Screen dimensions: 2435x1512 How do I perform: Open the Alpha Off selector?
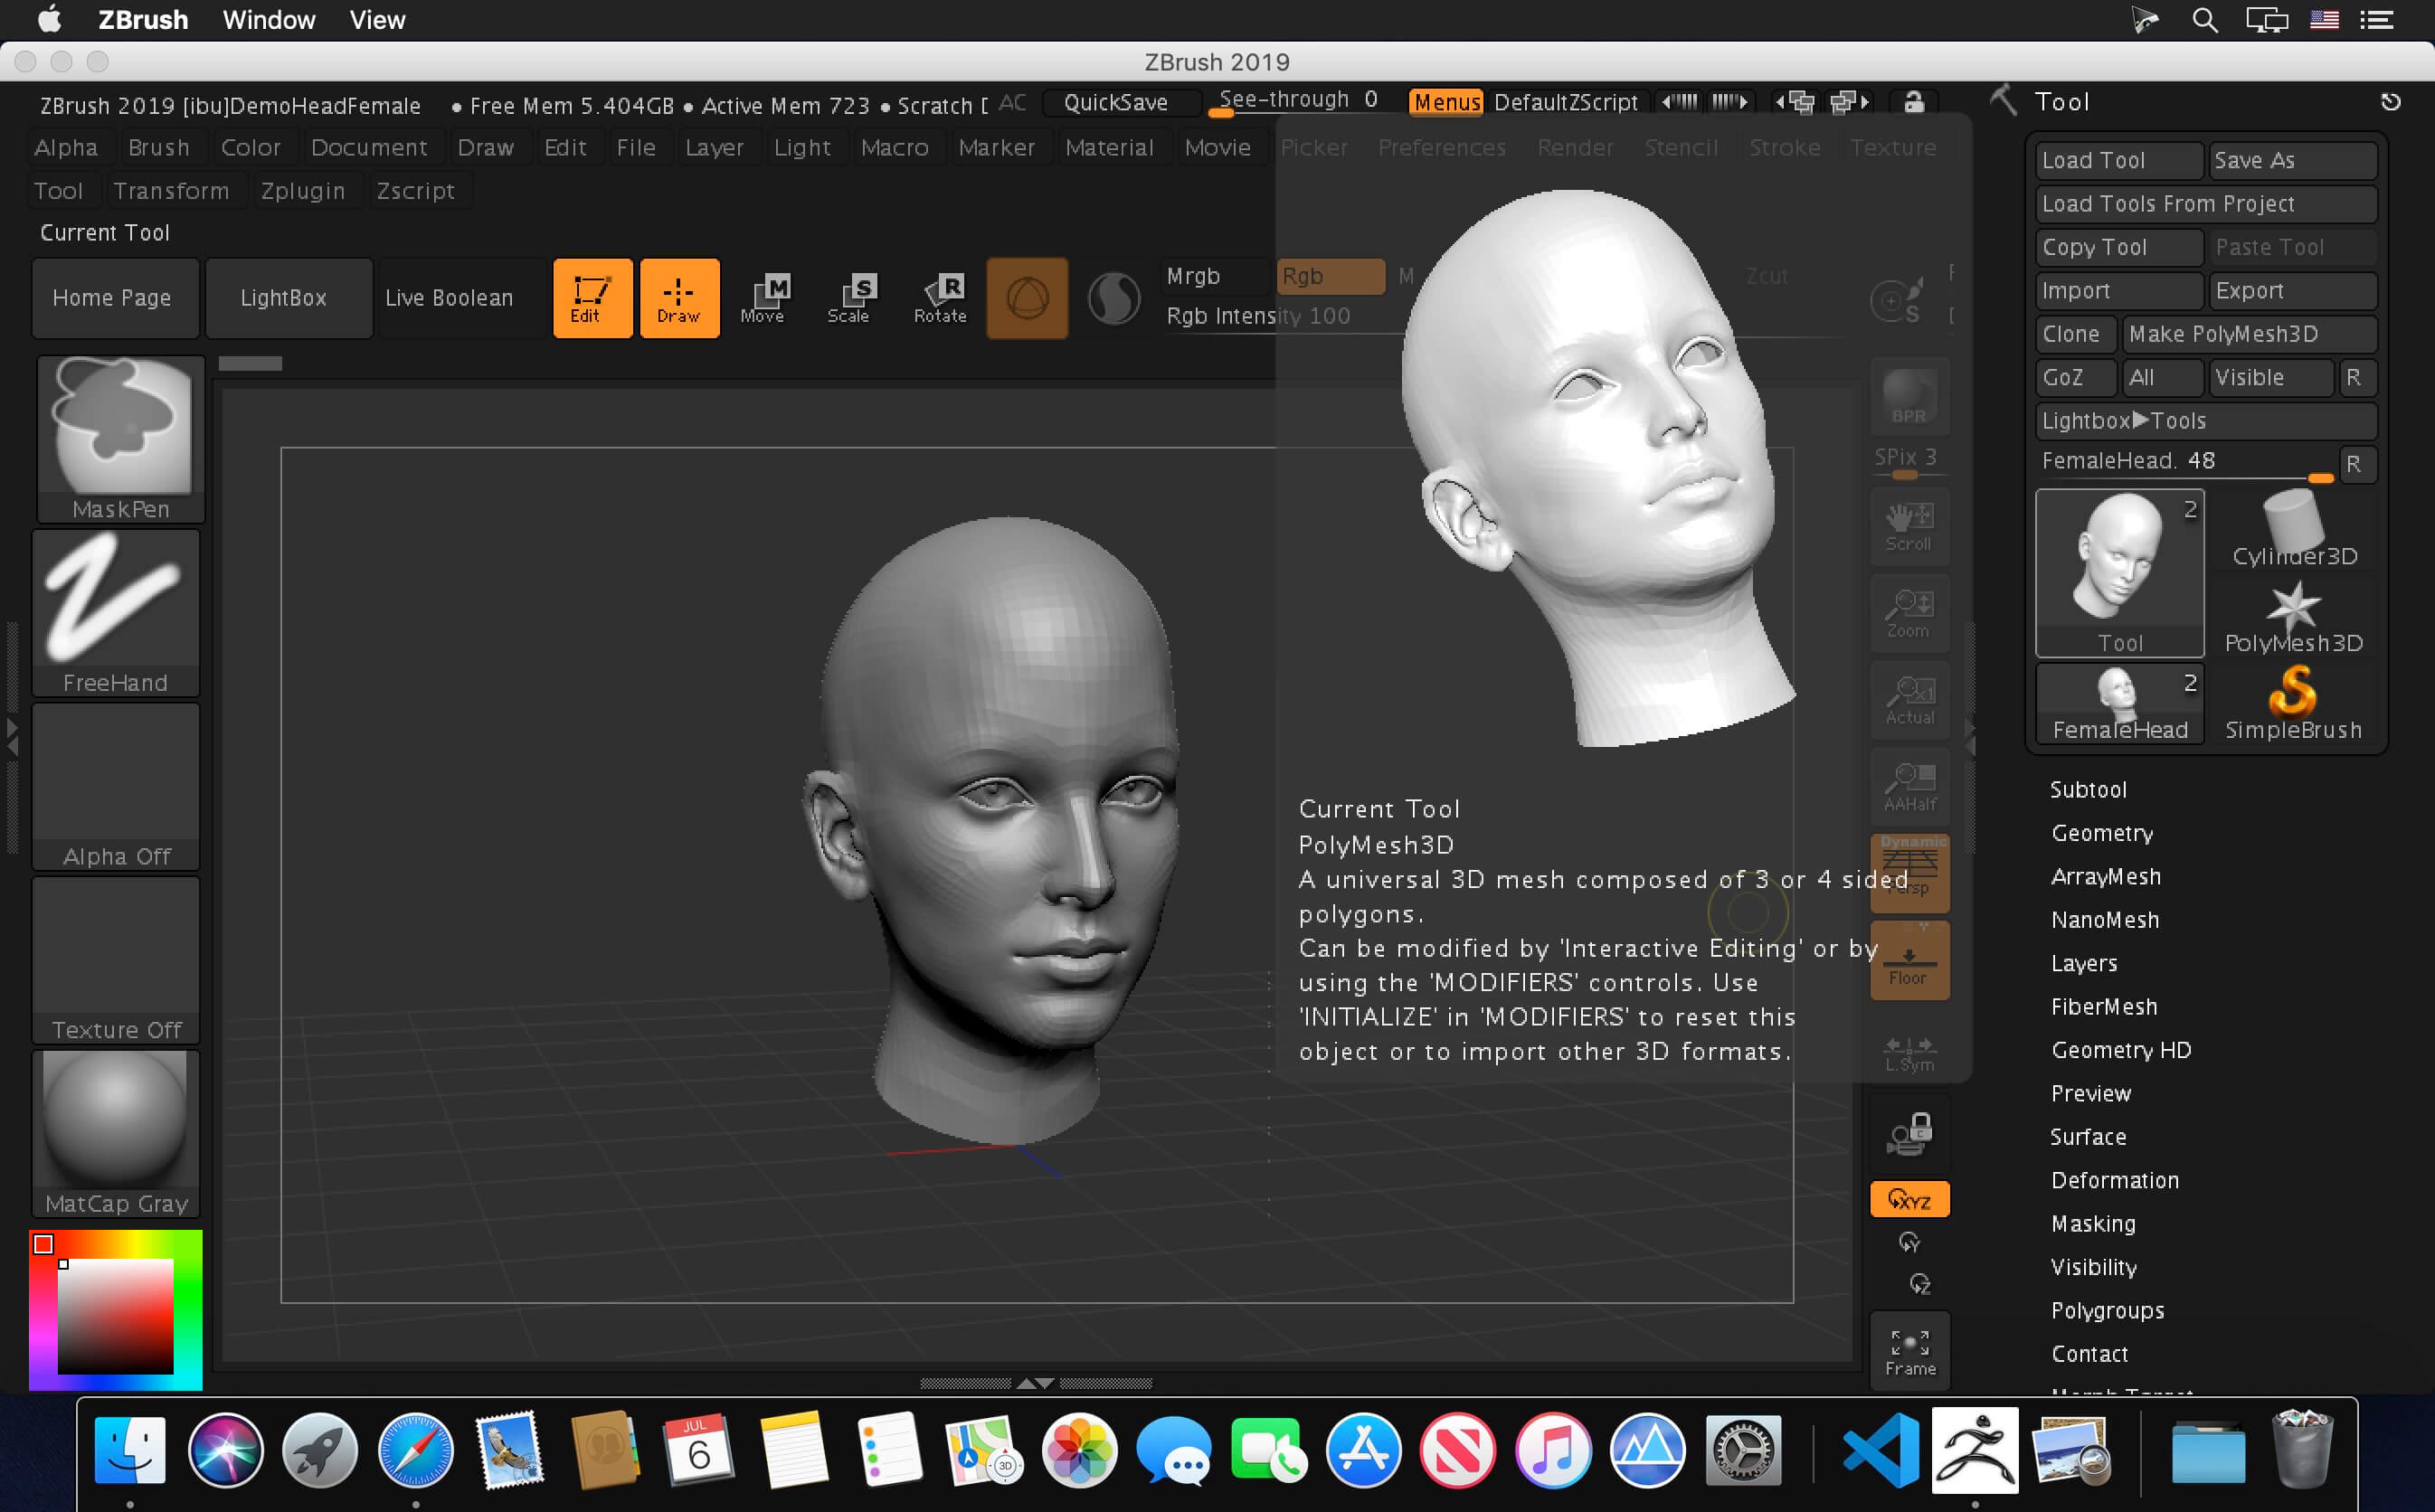[116, 786]
